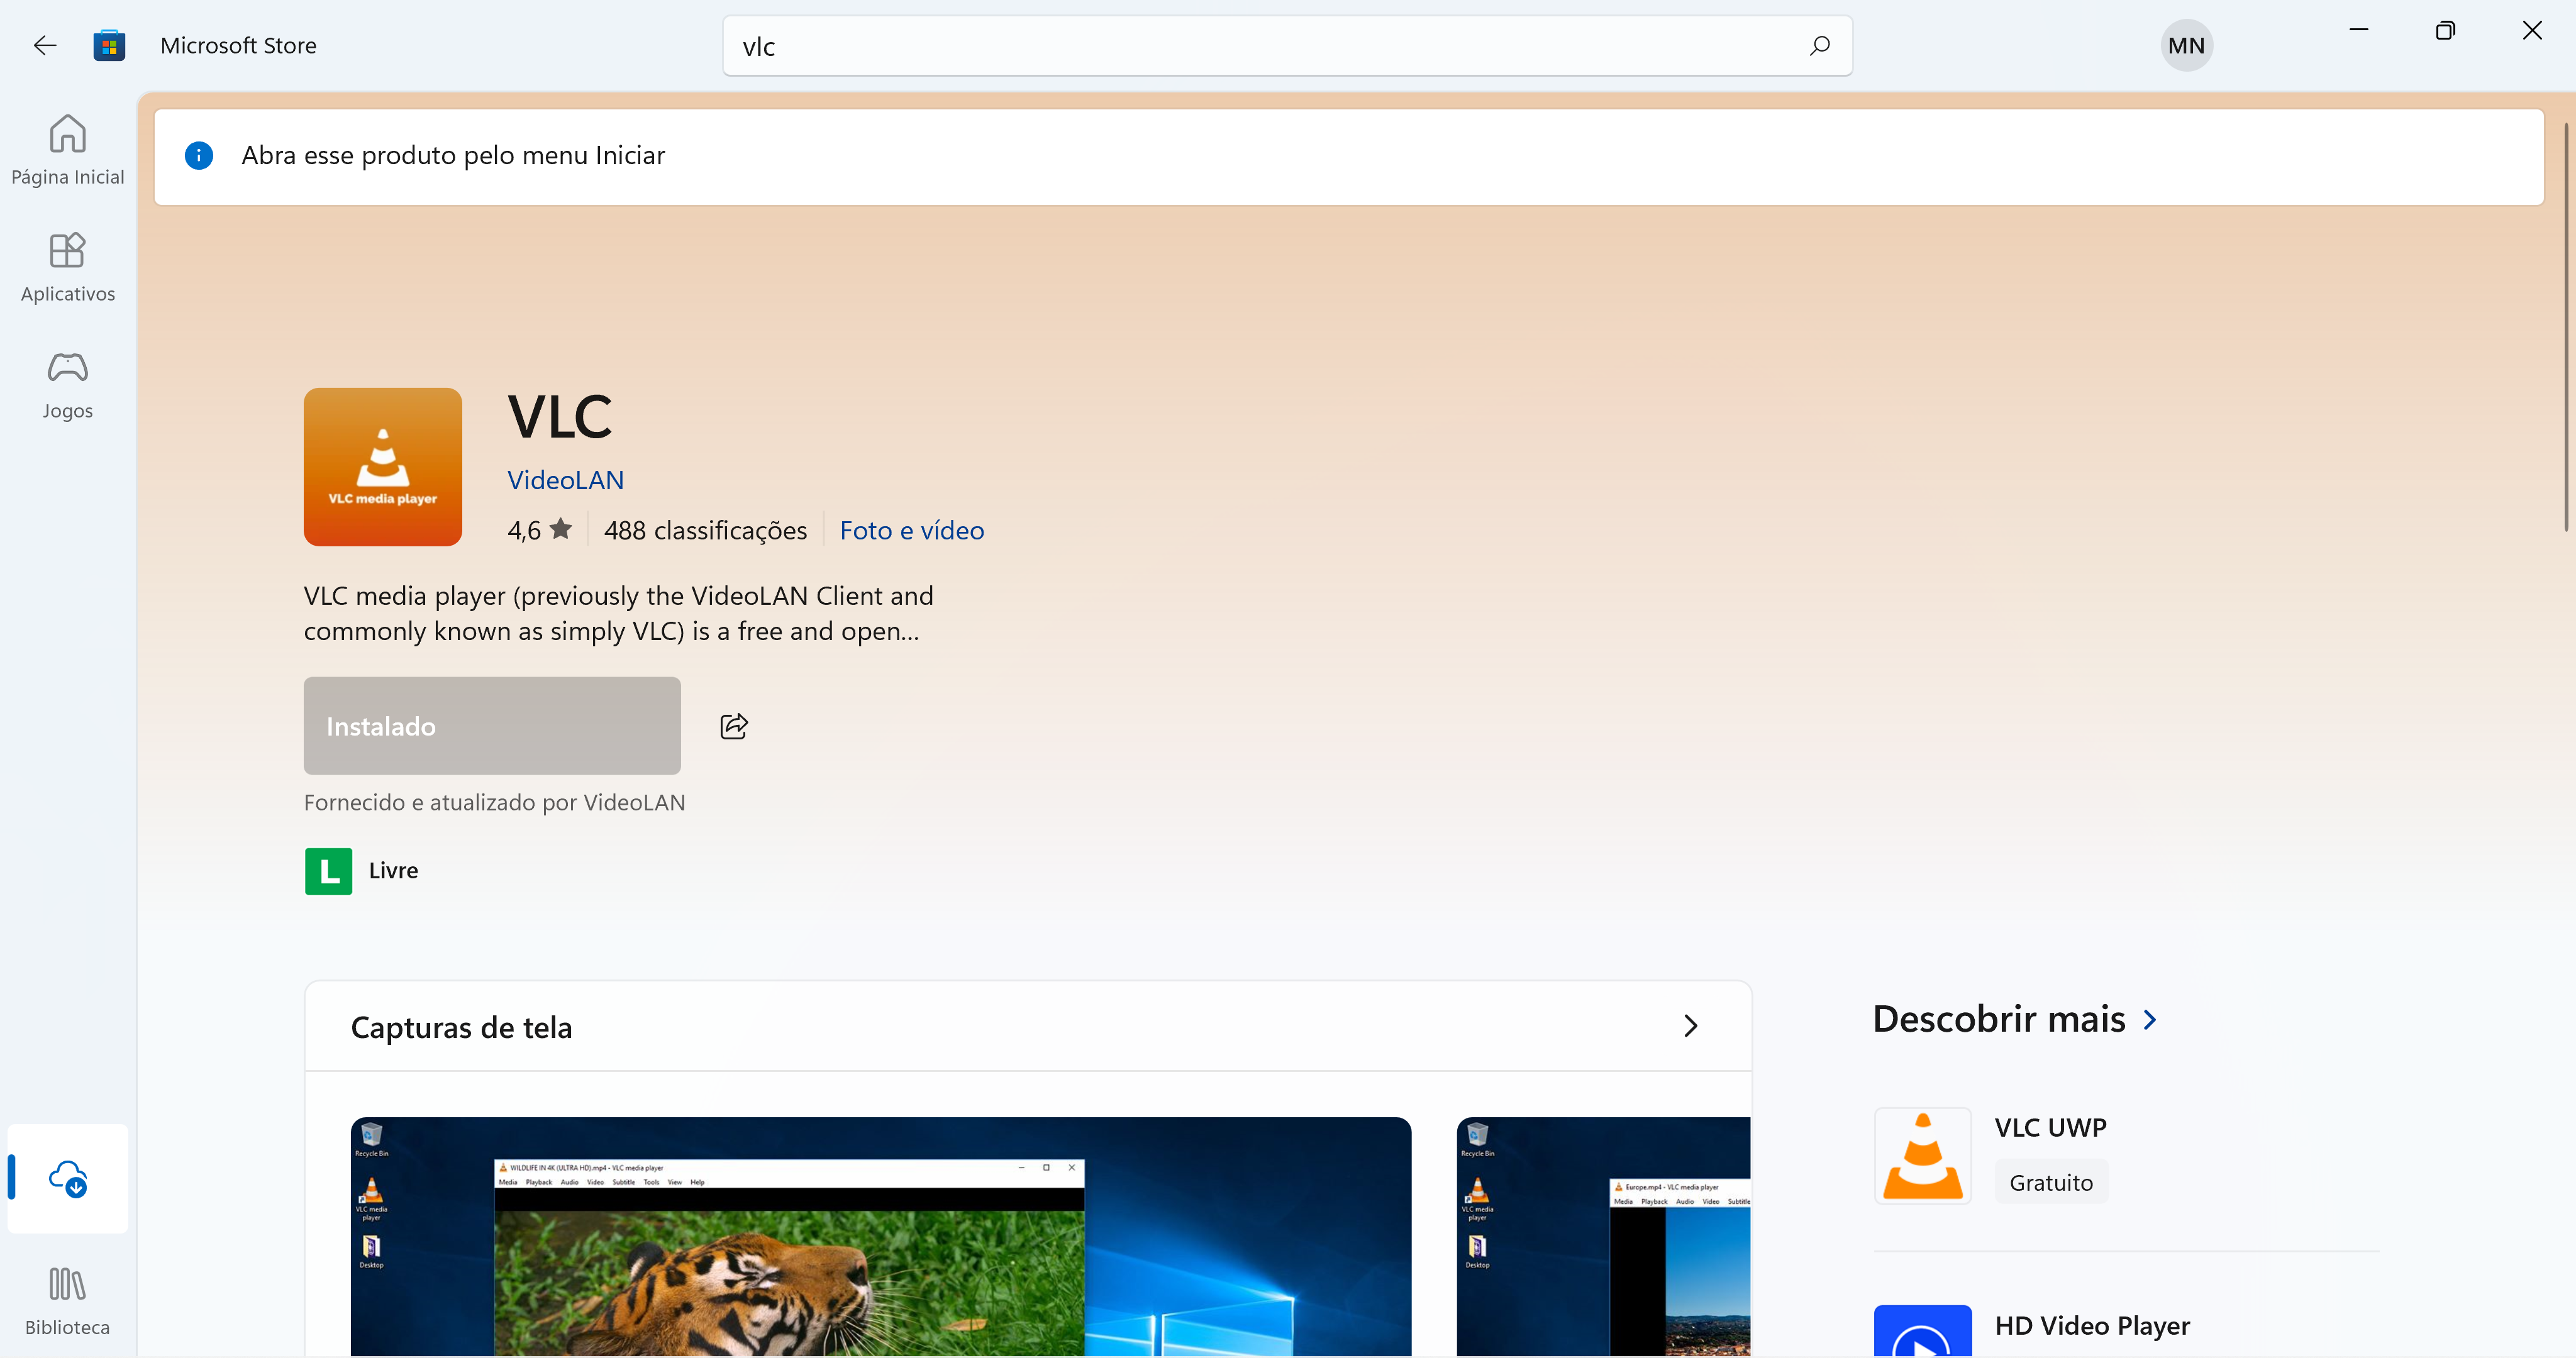Minimize the Microsoft Store window
The image size is (2576, 1358).
coord(2359,30)
